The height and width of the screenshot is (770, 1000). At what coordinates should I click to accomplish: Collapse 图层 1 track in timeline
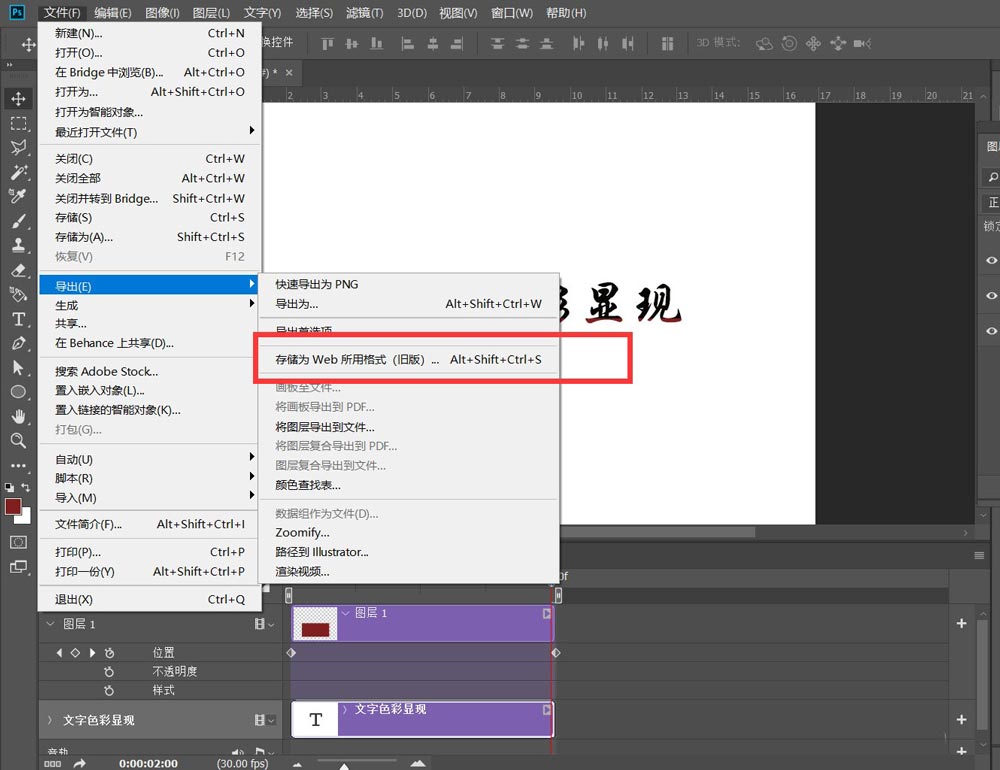50,623
